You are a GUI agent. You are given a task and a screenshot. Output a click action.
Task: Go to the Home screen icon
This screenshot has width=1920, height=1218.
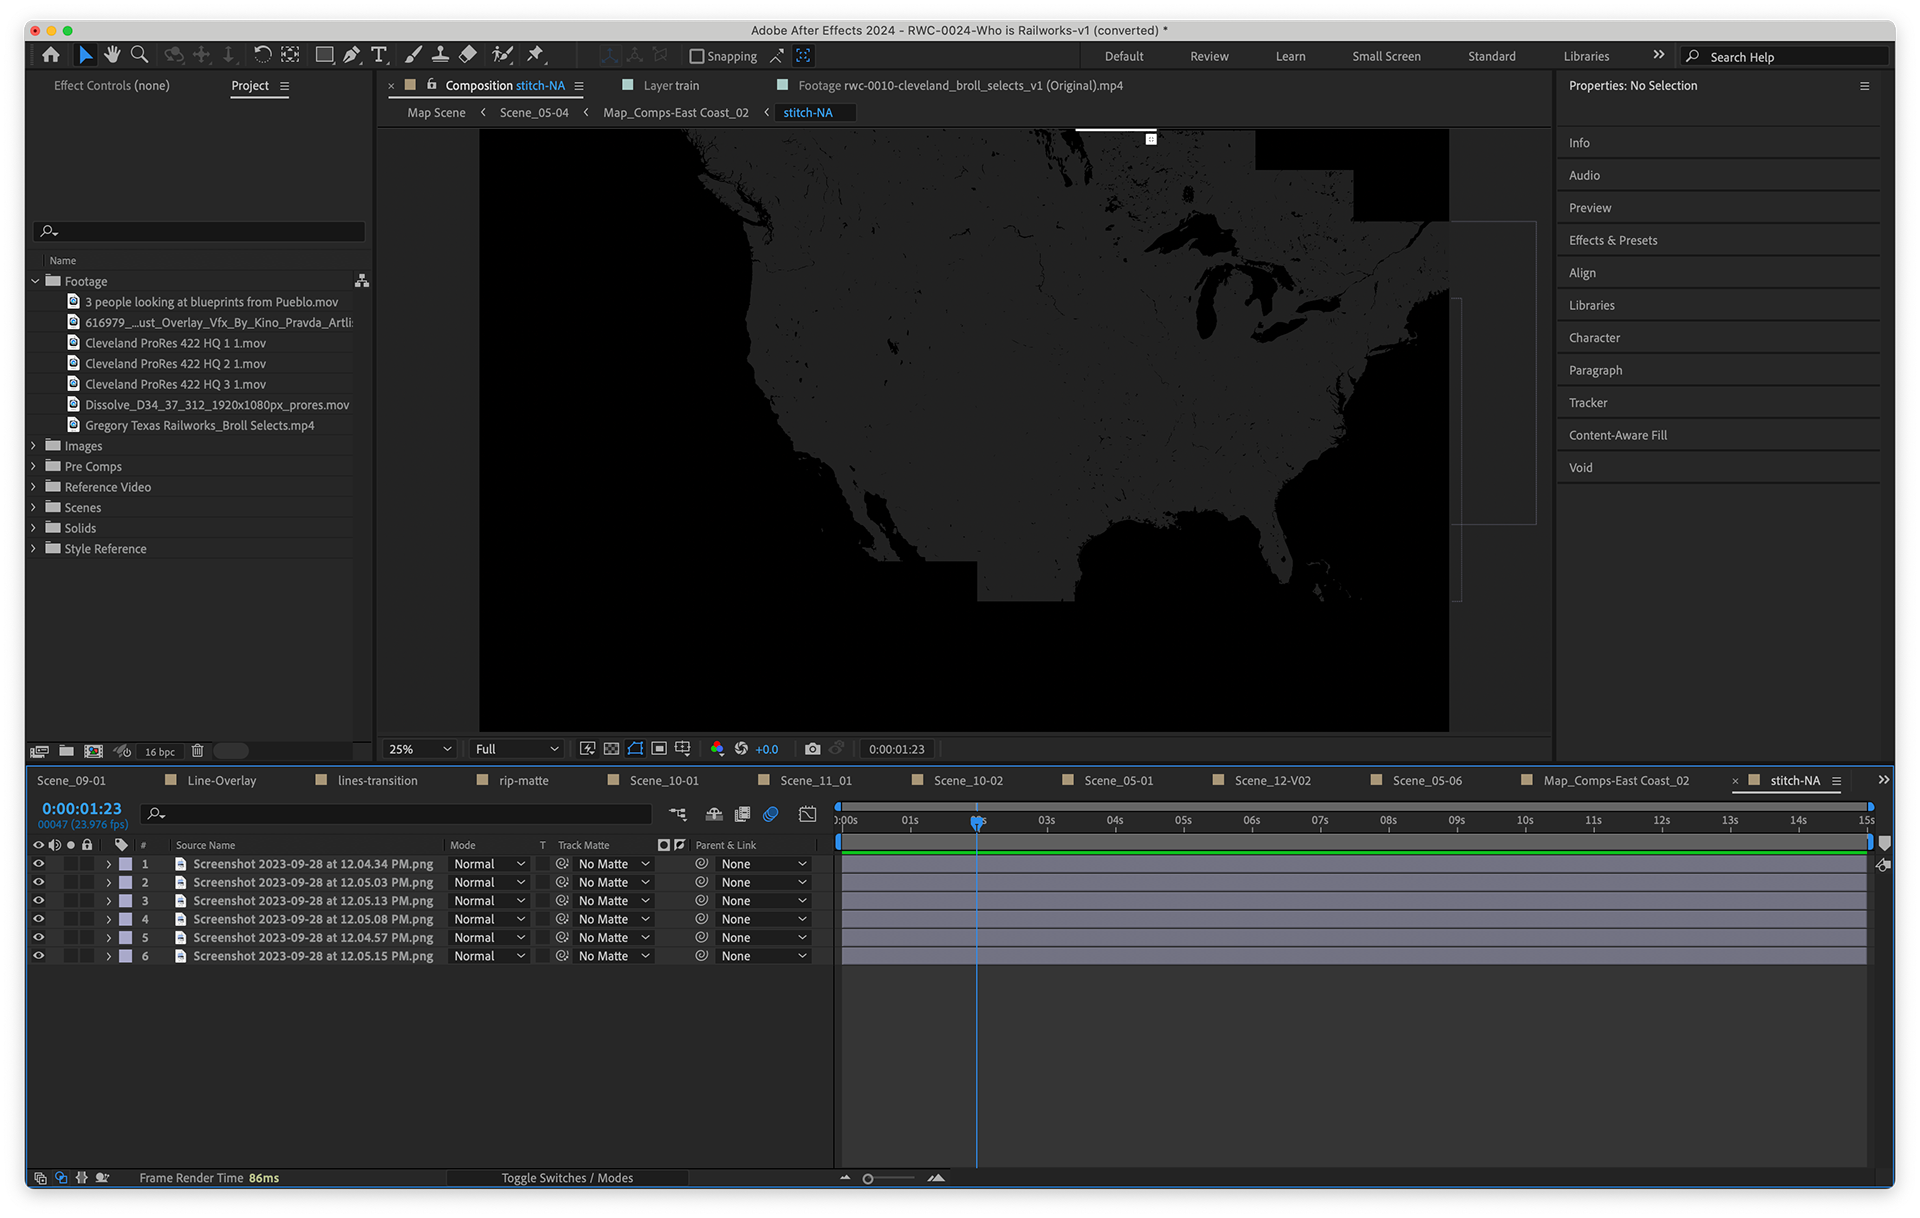click(x=50, y=55)
